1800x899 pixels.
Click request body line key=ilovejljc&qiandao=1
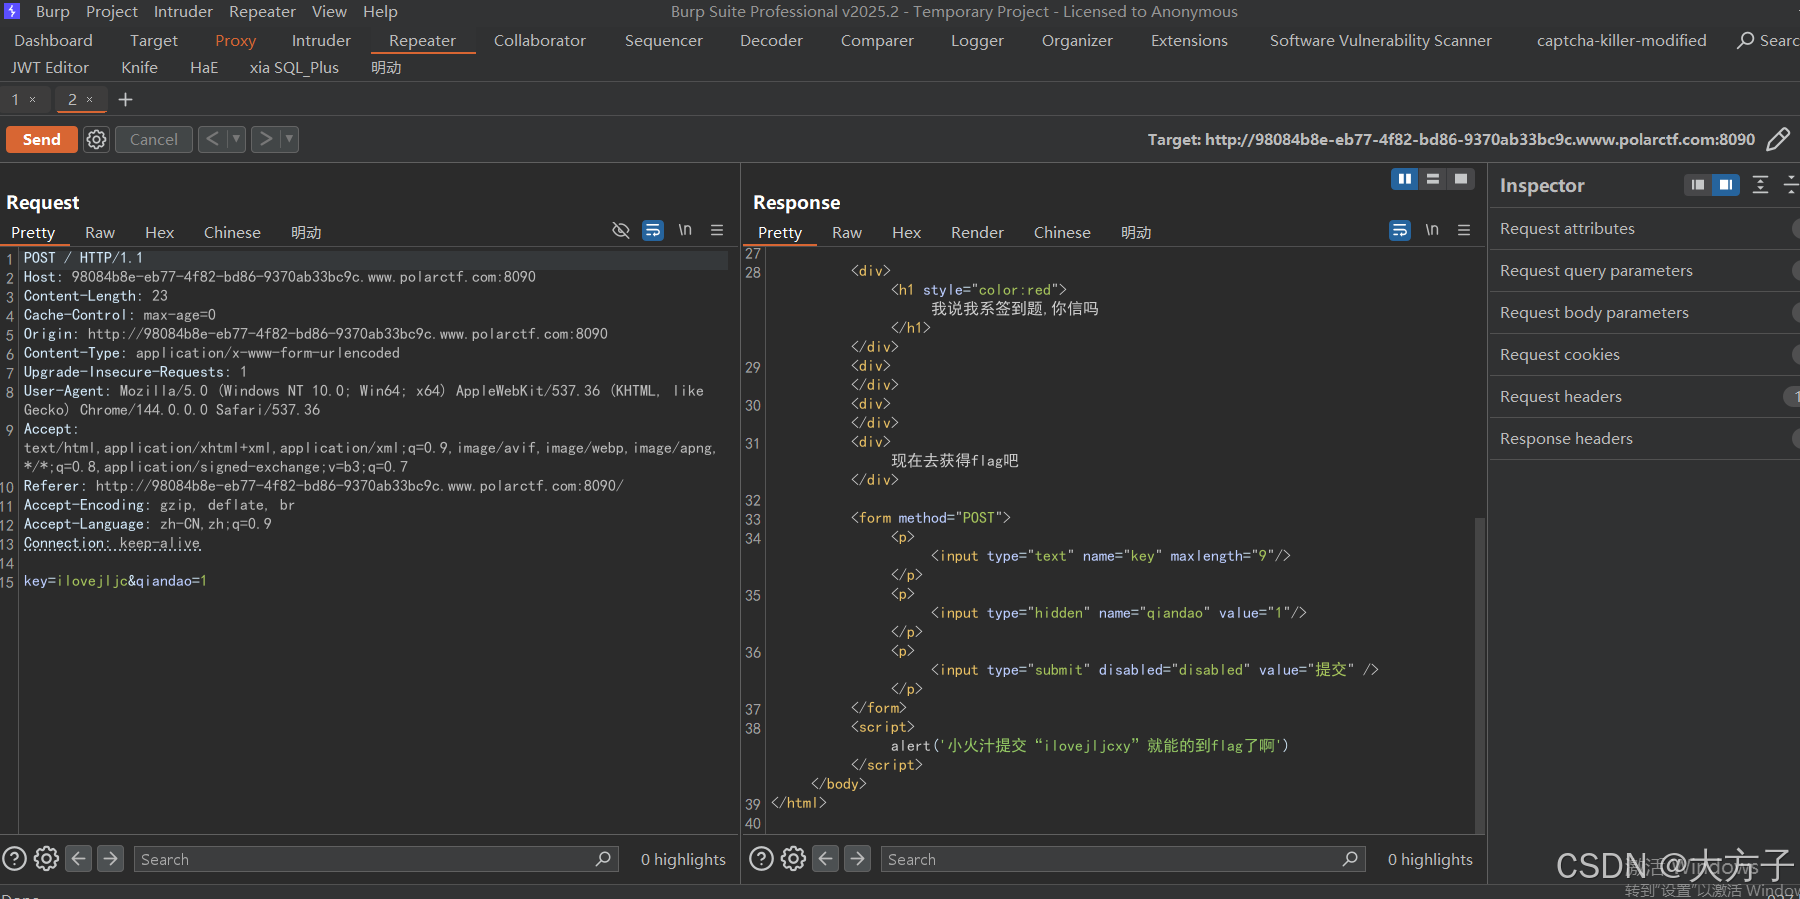click(x=115, y=581)
